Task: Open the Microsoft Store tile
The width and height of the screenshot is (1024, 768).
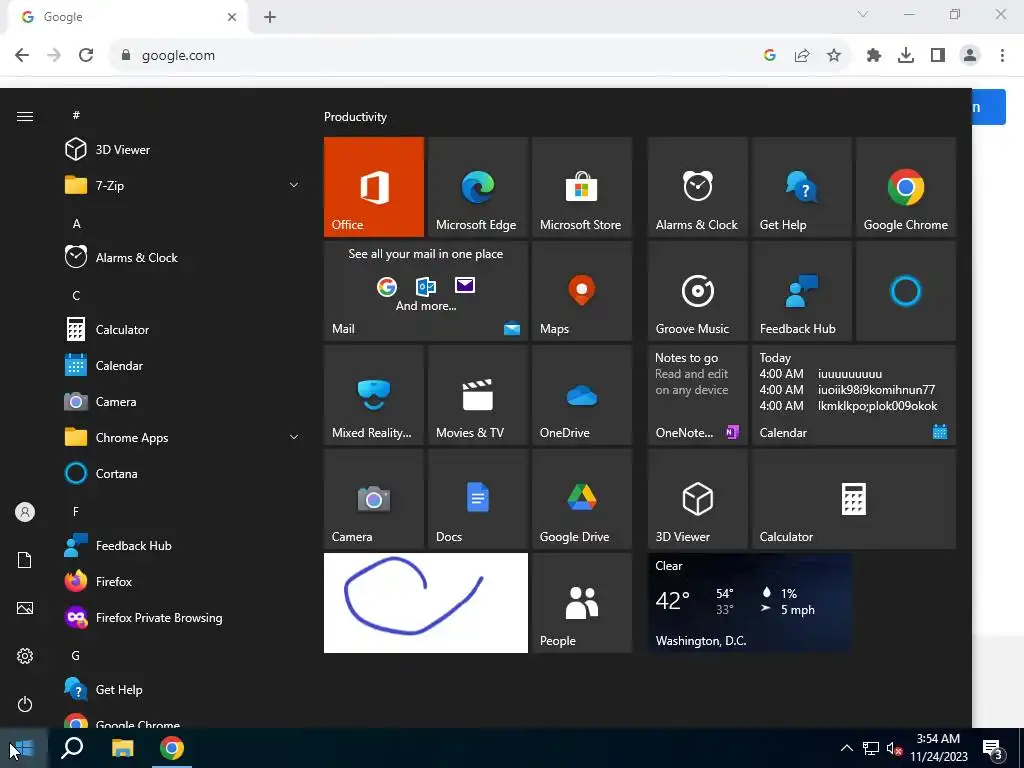Action: [582, 187]
